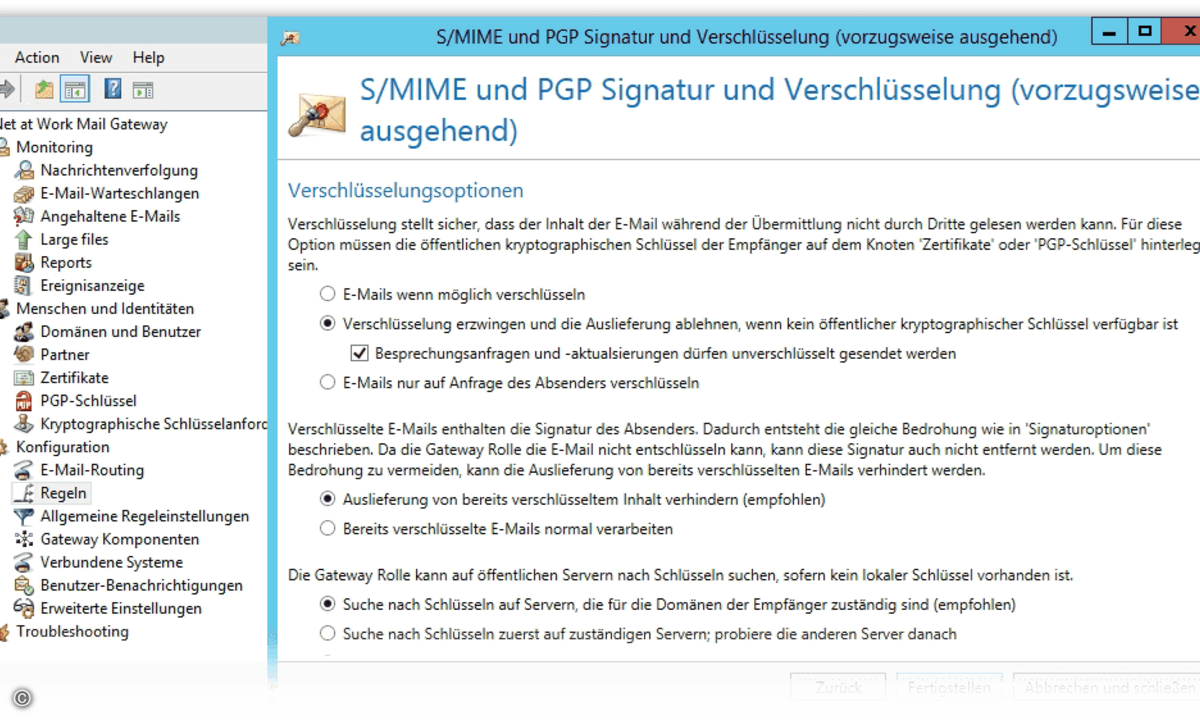Image resolution: width=1200 pixels, height=720 pixels.
Task: Click the Verbundene Systeme icon
Action: 24,562
